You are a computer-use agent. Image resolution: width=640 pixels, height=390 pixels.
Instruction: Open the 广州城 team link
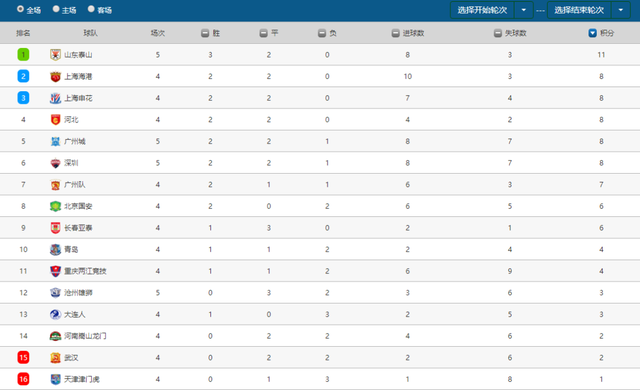coord(75,141)
